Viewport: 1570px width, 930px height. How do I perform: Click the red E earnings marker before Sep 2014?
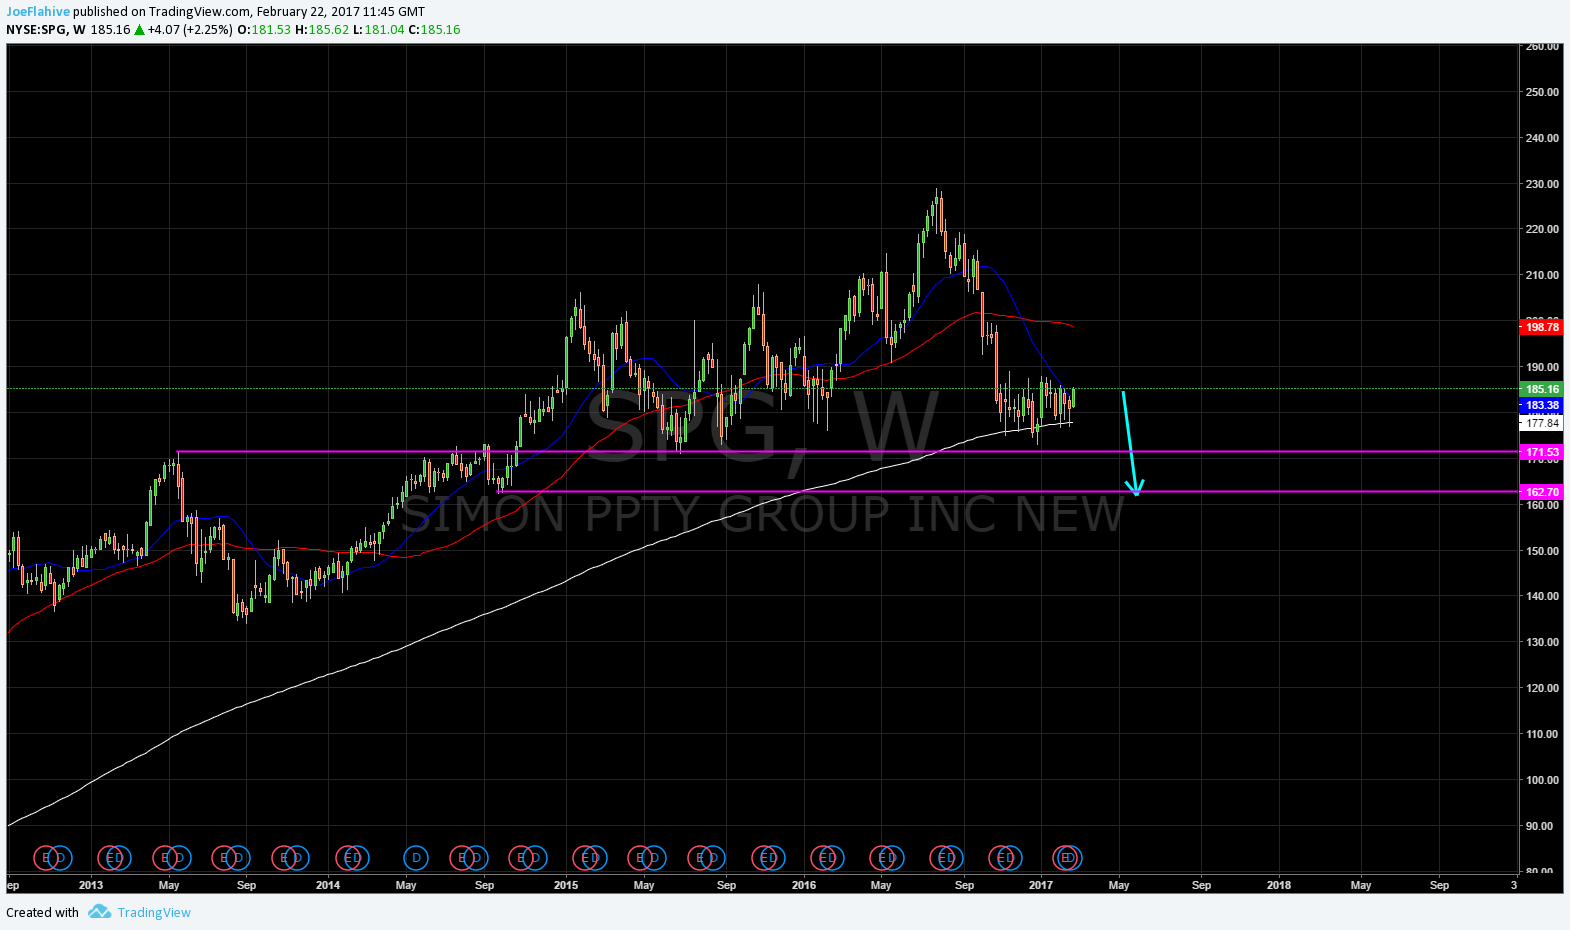click(x=463, y=858)
